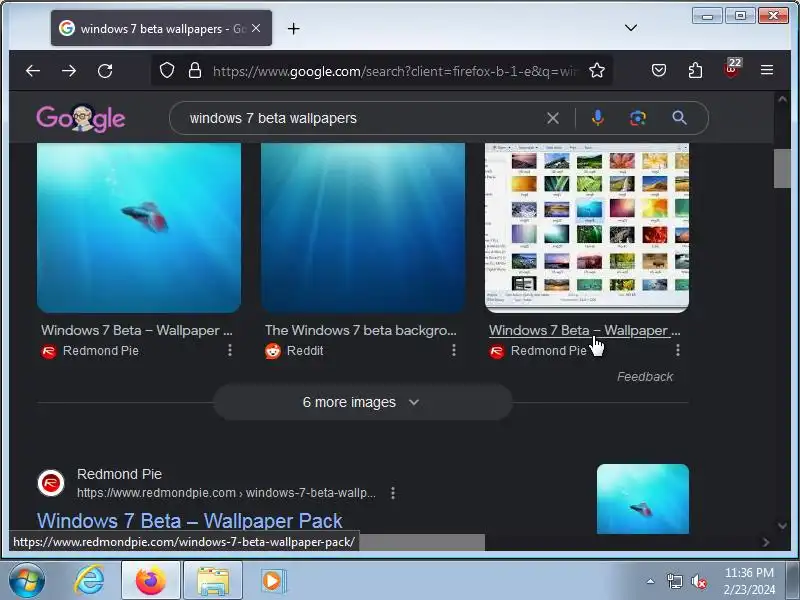Open 'The Windows 7 beta backgro...' link
Screen dimensions: 800x600
pos(361,331)
